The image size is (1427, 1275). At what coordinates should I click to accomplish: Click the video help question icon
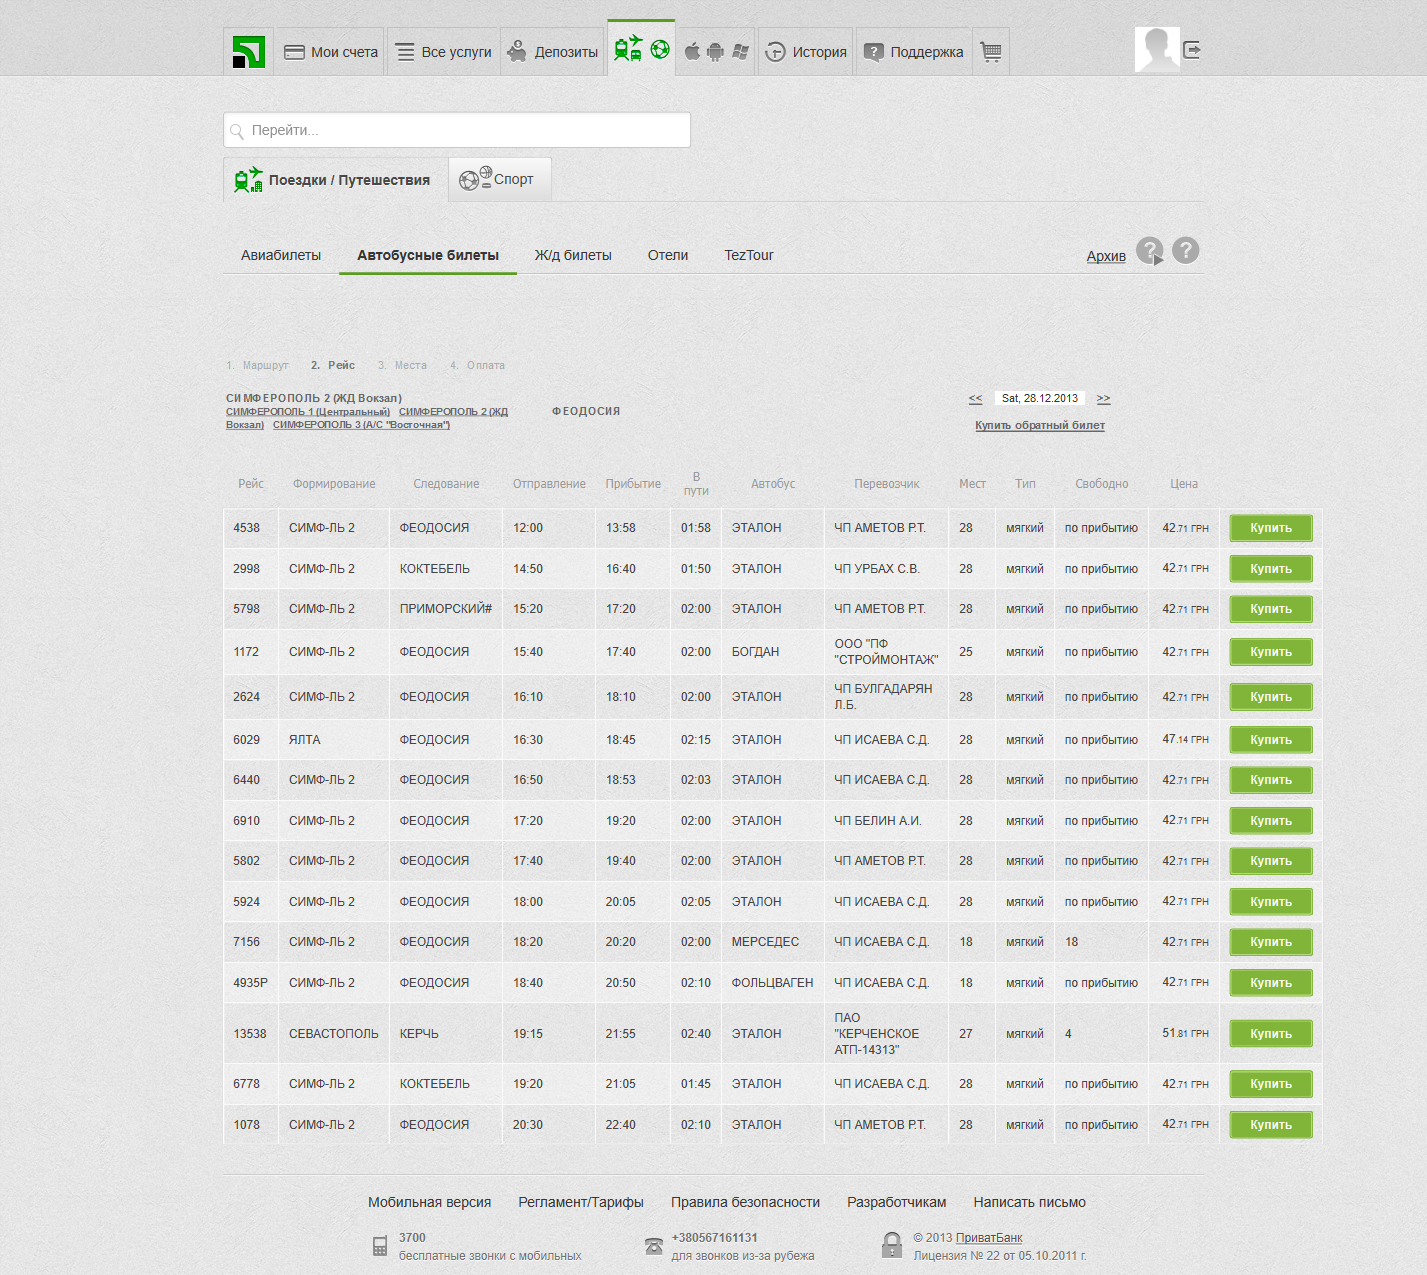coord(1150,251)
